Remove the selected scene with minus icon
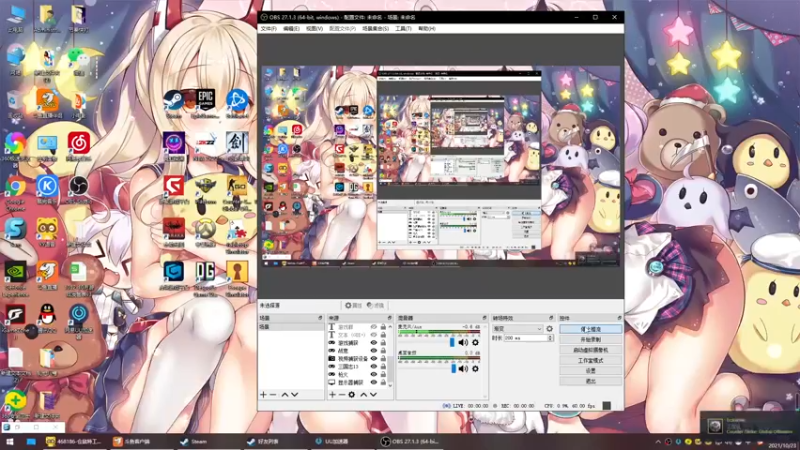The height and width of the screenshot is (450, 800). point(273,394)
